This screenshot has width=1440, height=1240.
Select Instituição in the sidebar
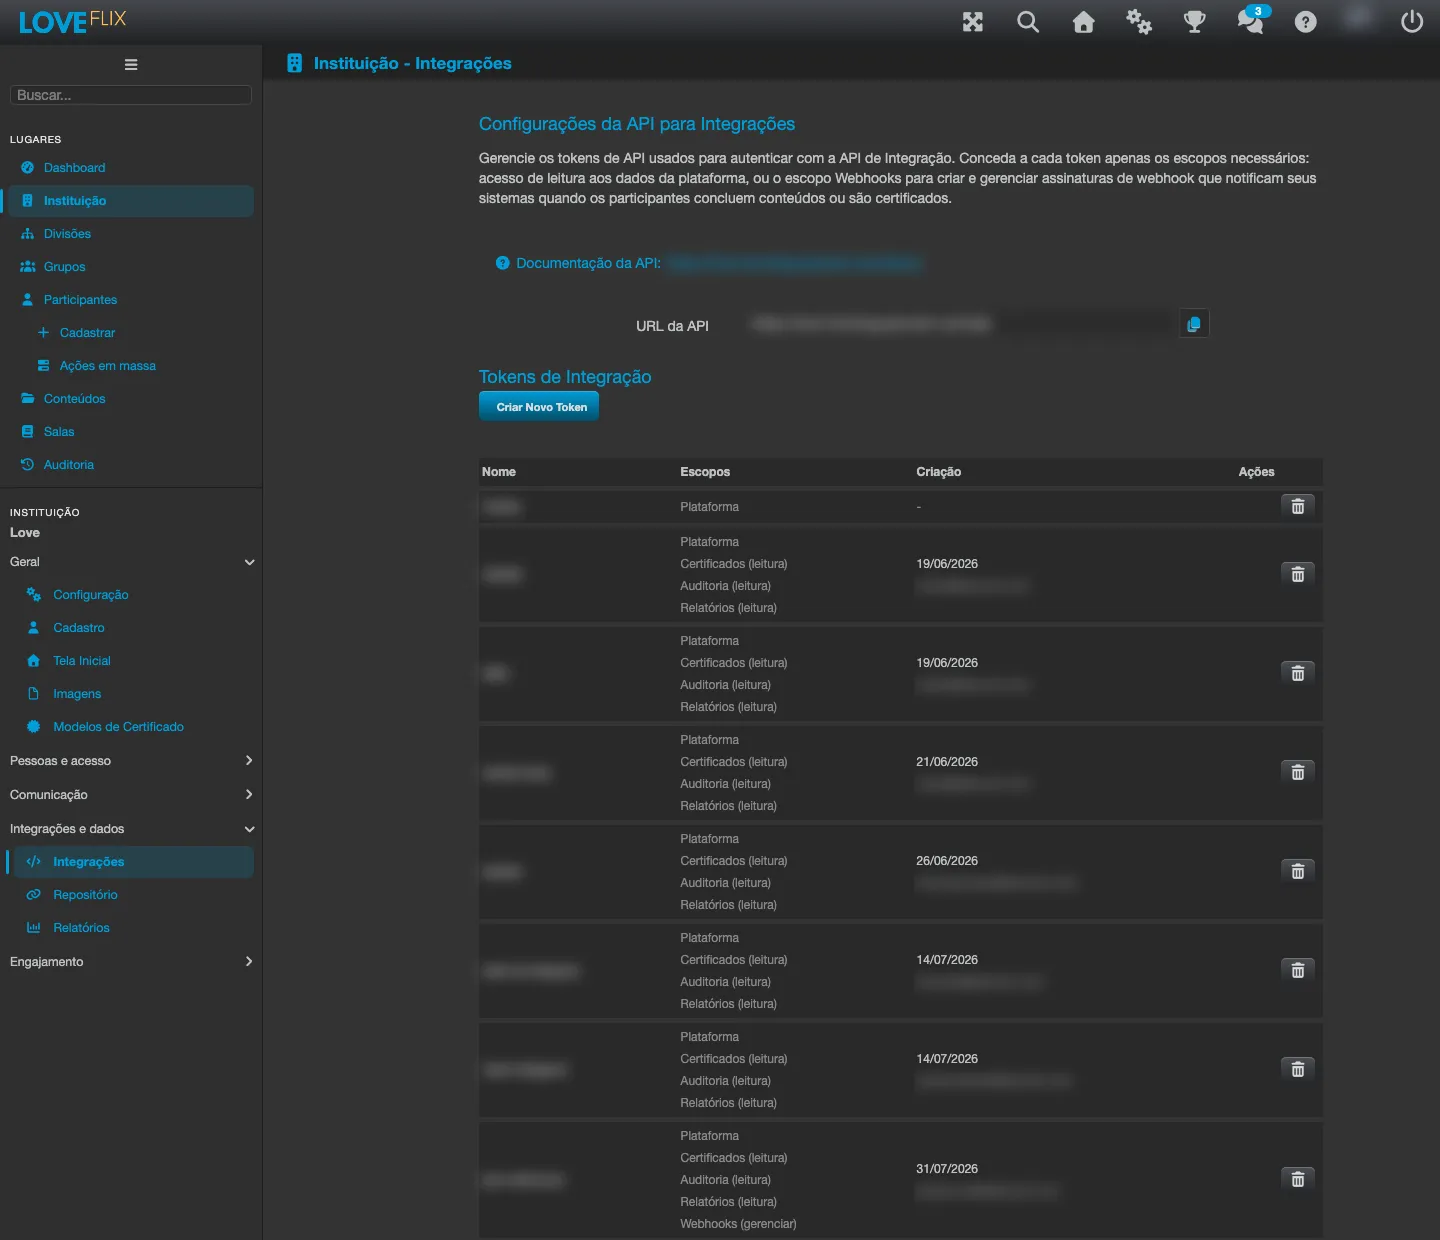(x=131, y=201)
